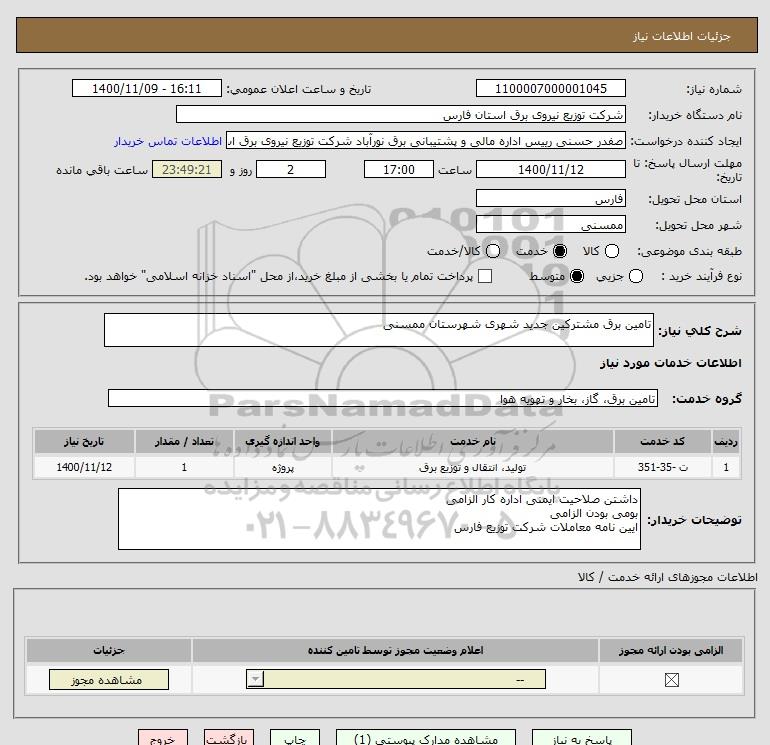
Task: Click the تعداد / مقدار column header
Action: tap(184, 441)
